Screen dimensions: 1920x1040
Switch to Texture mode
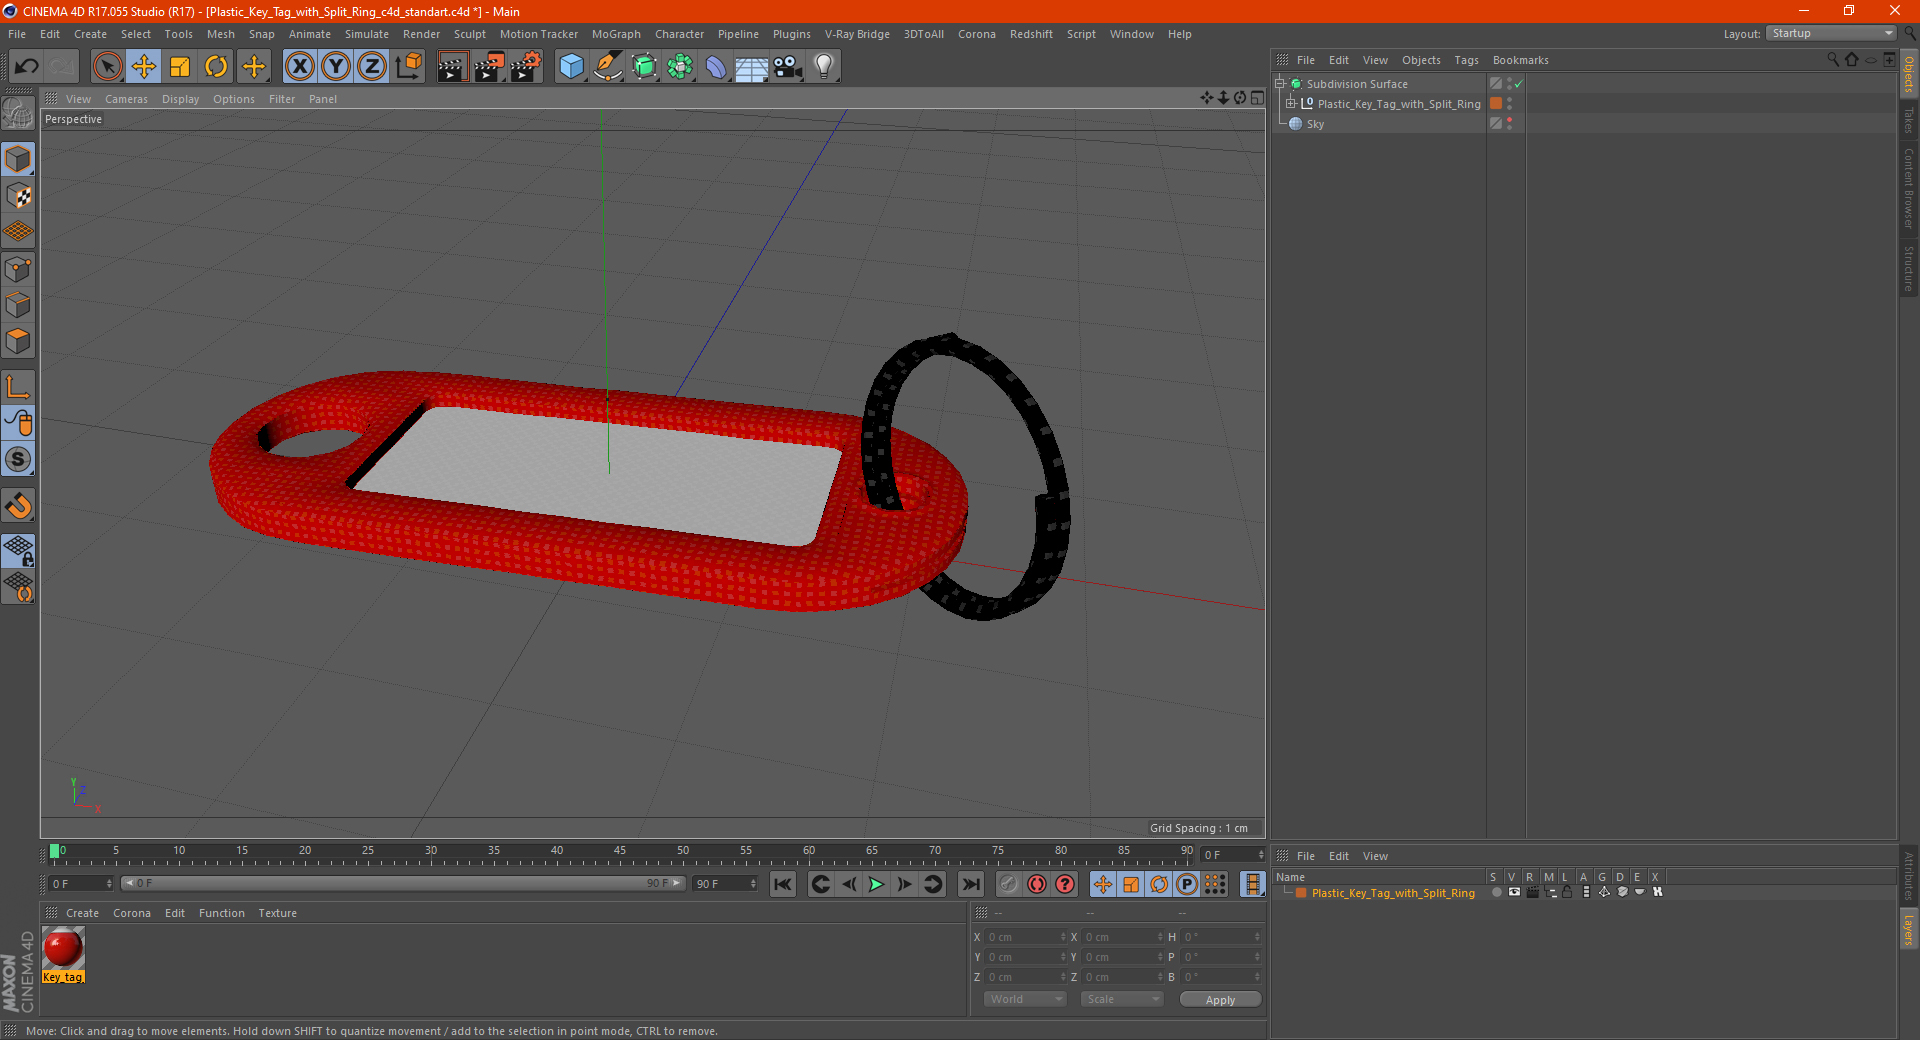[x=18, y=195]
